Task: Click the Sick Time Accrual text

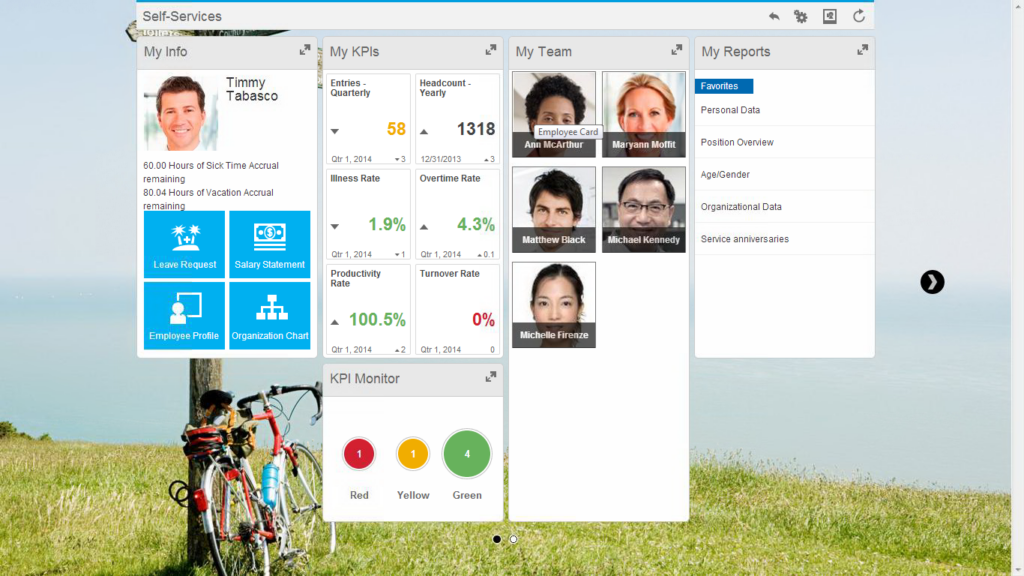Action: point(211,172)
